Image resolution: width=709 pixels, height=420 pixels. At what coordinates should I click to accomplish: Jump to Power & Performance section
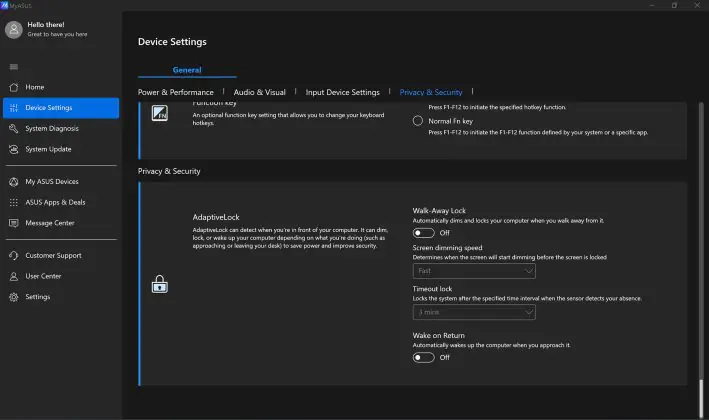click(x=175, y=92)
